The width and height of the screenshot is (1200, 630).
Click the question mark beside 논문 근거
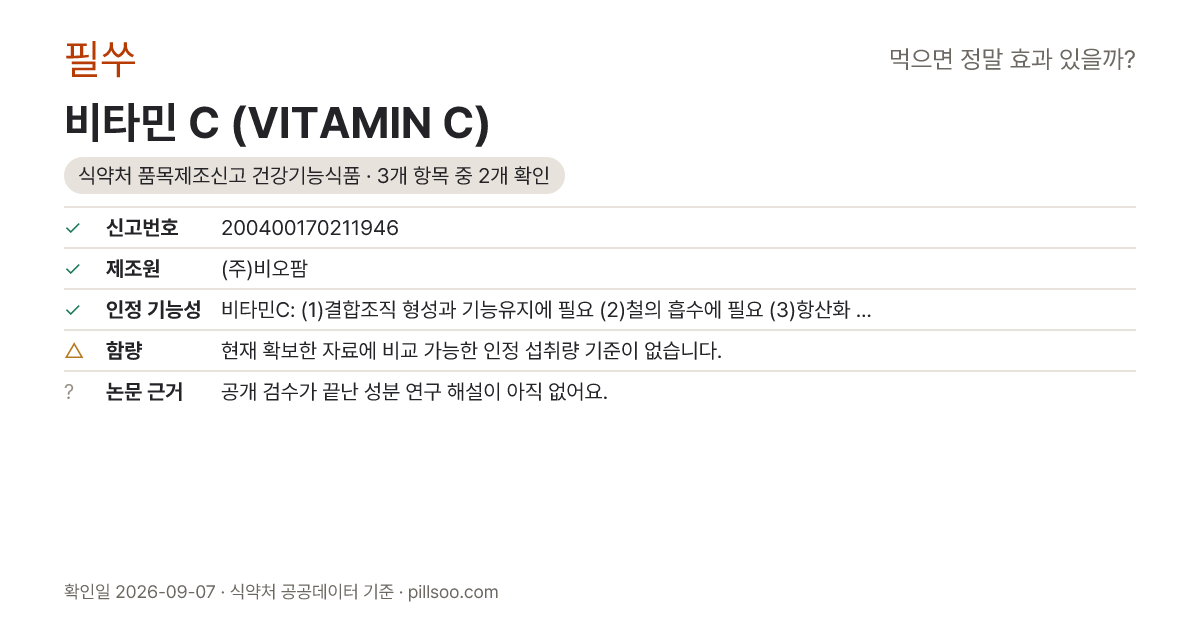tap(69, 392)
